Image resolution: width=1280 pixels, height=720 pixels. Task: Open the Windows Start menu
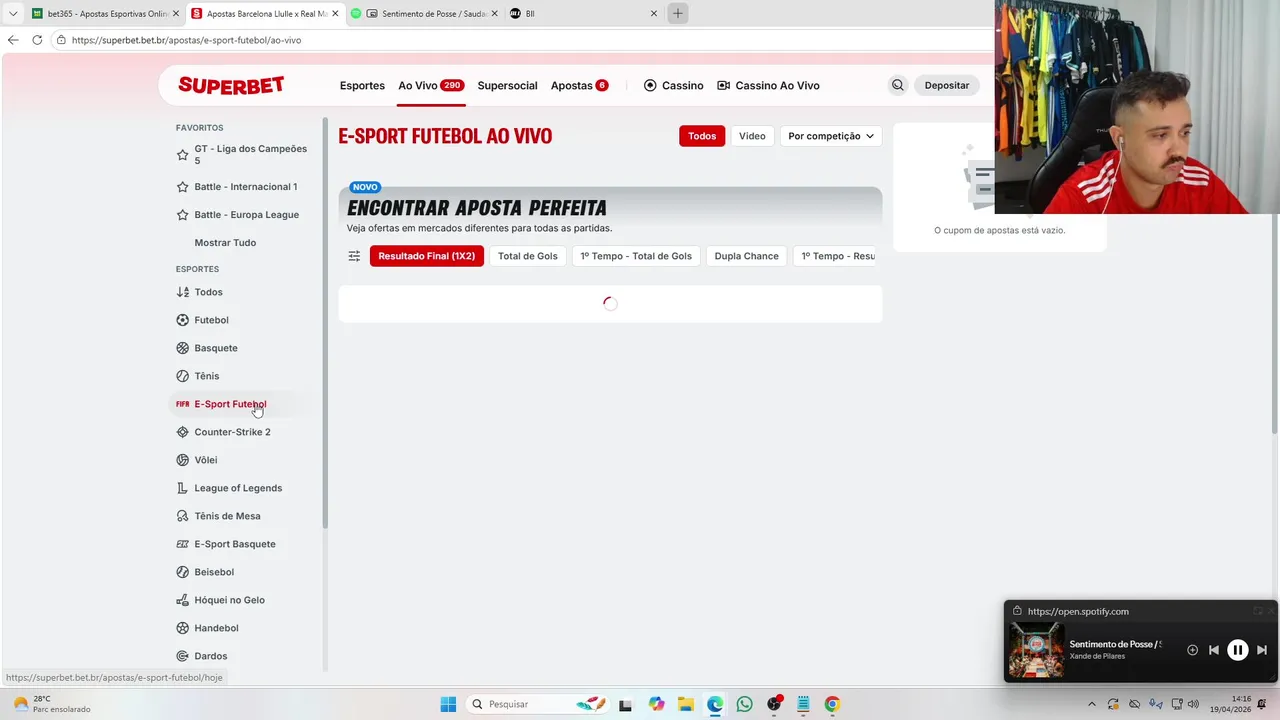(x=448, y=704)
